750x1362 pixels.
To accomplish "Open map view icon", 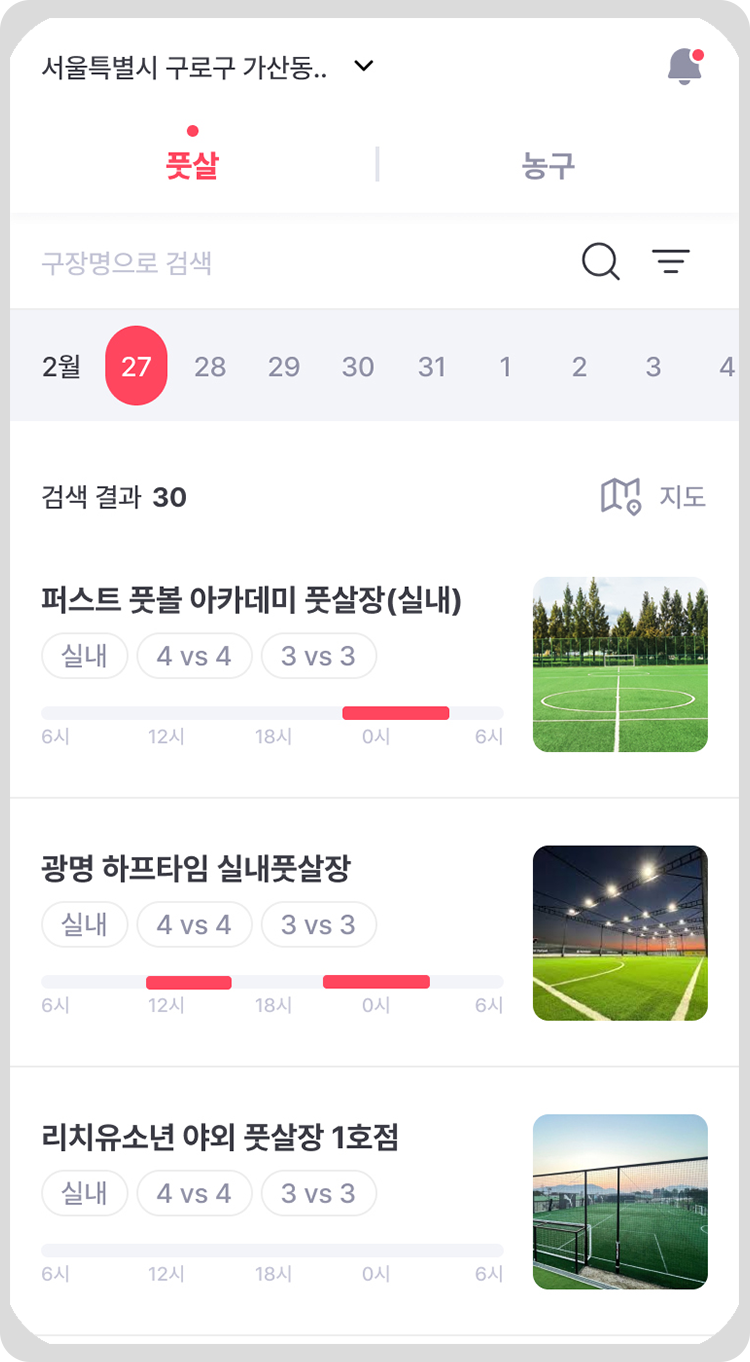I will [620, 496].
